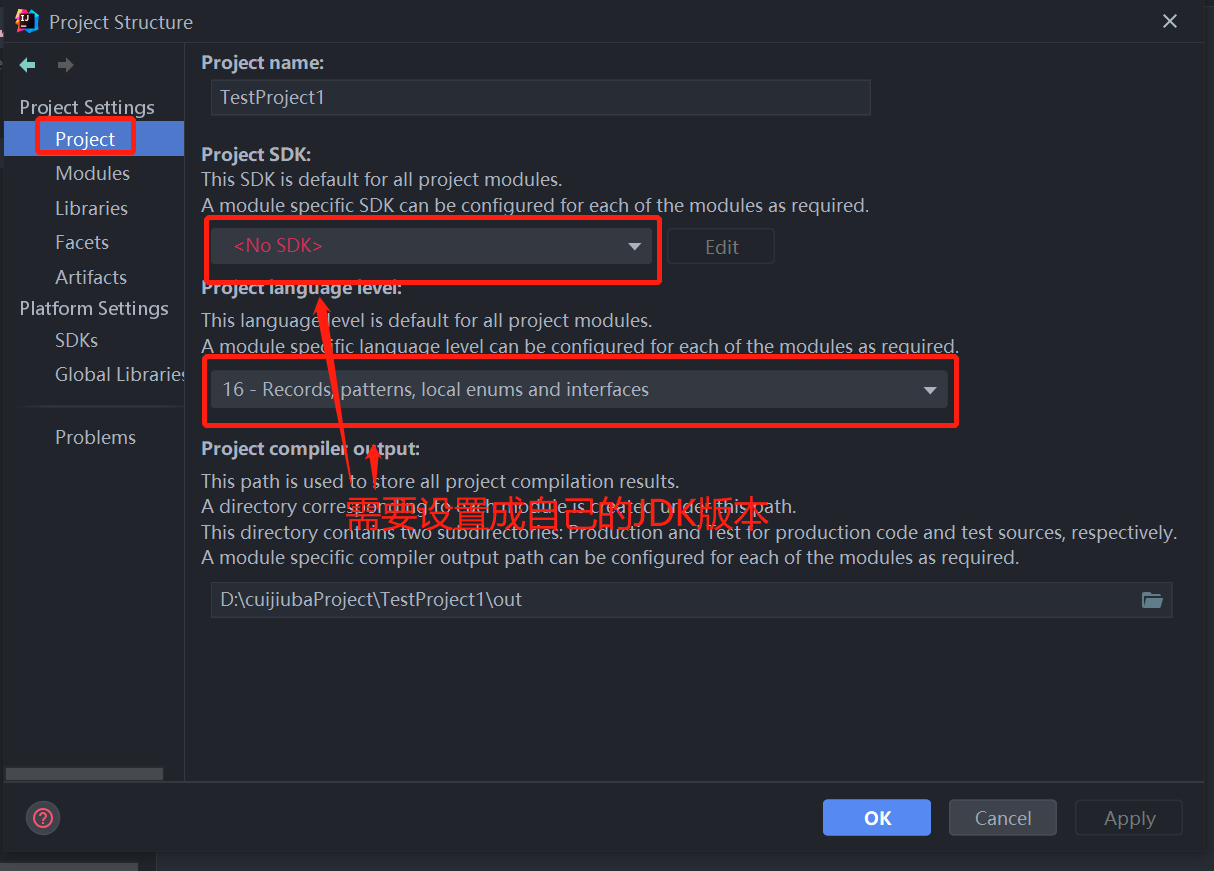1214x871 pixels.
Task: Open the Modules settings section
Action: point(92,173)
